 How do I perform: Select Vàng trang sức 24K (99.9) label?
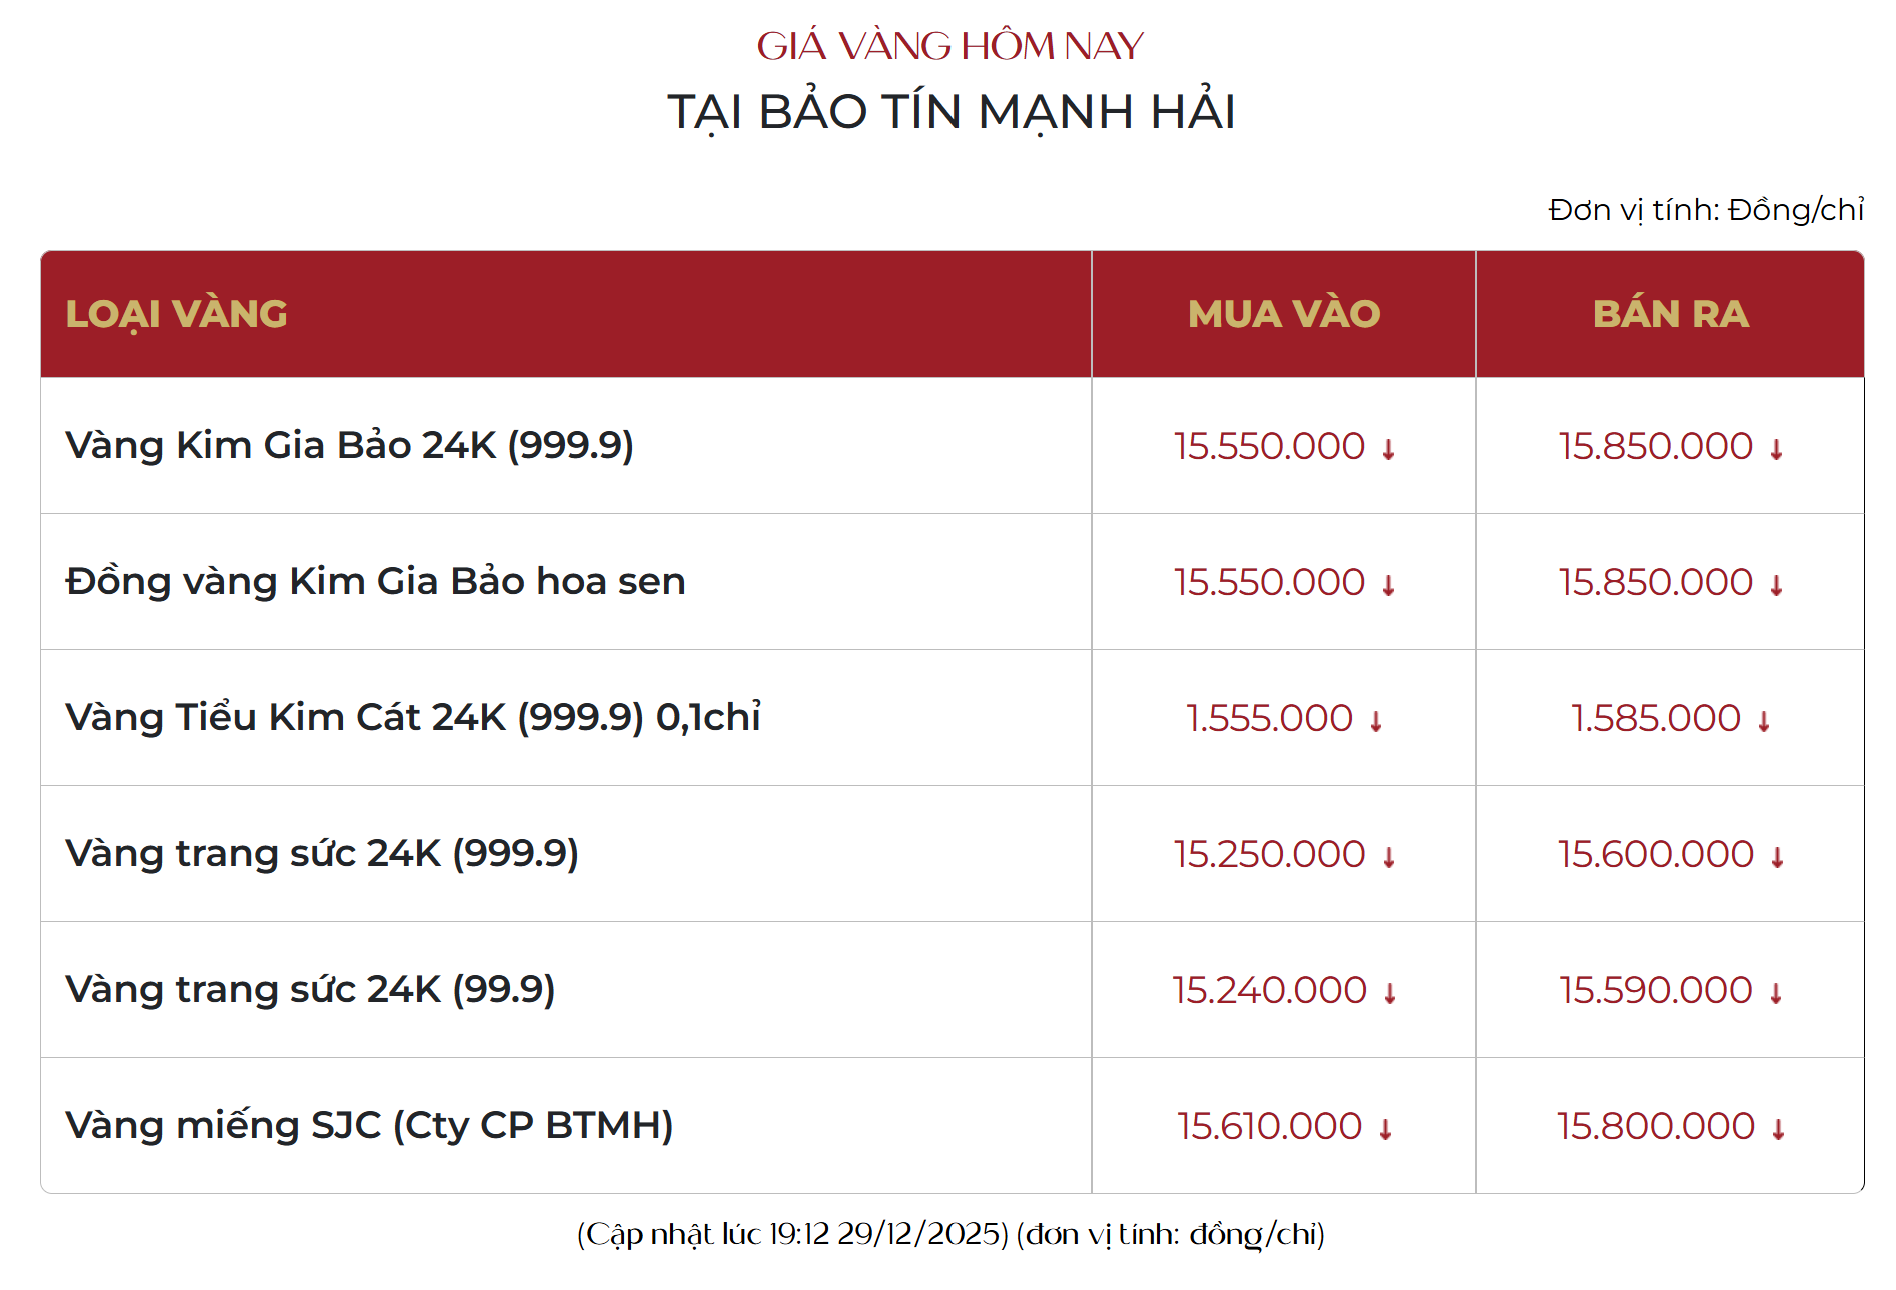(310, 990)
